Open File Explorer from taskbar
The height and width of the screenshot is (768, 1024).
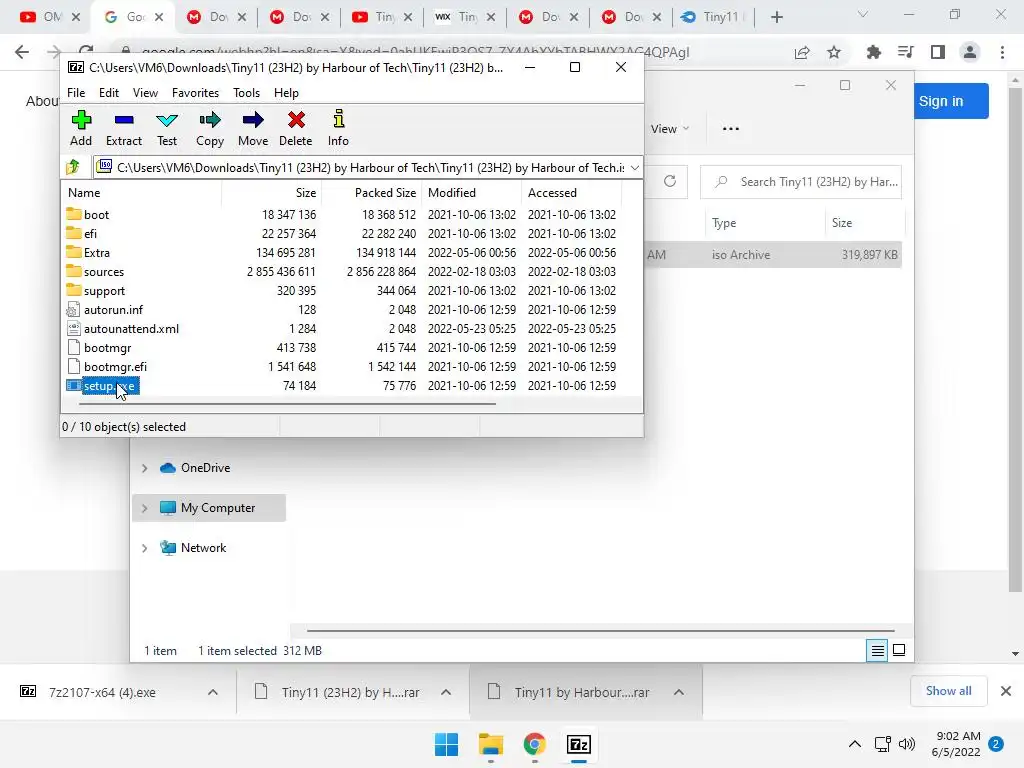pos(490,744)
